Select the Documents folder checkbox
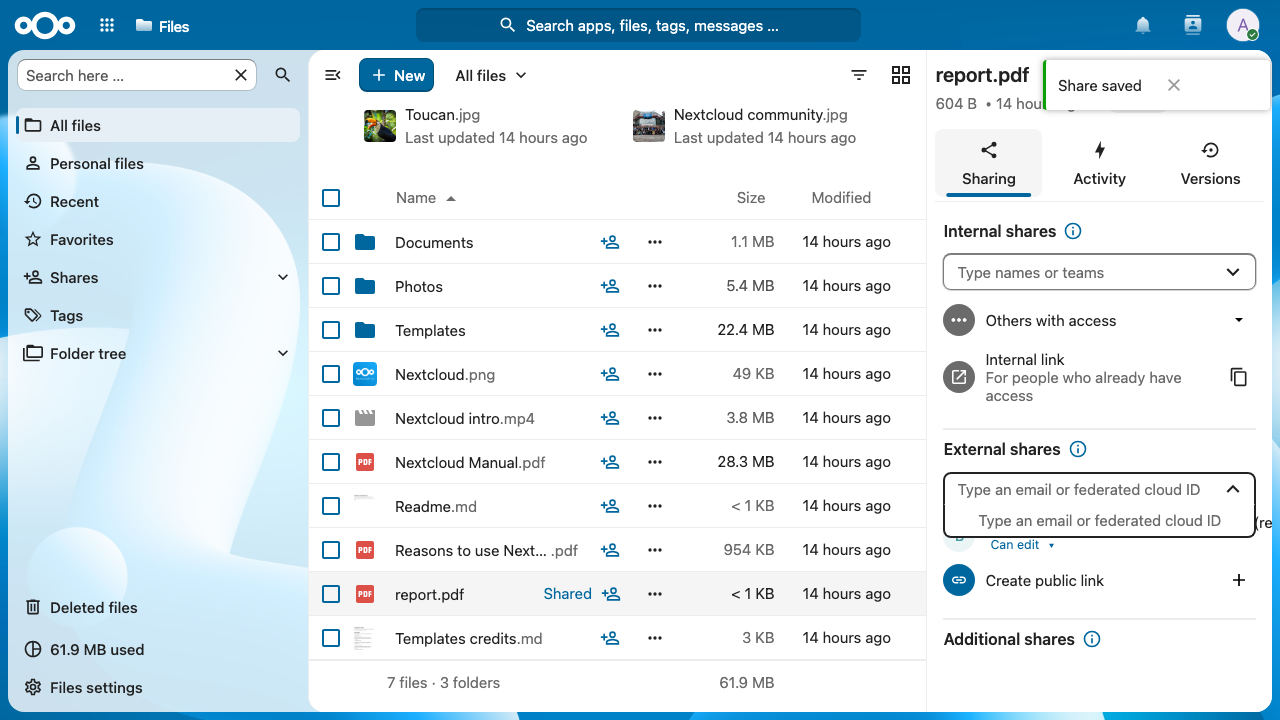Viewport: 1280px width, 720px height. point(331,242)
